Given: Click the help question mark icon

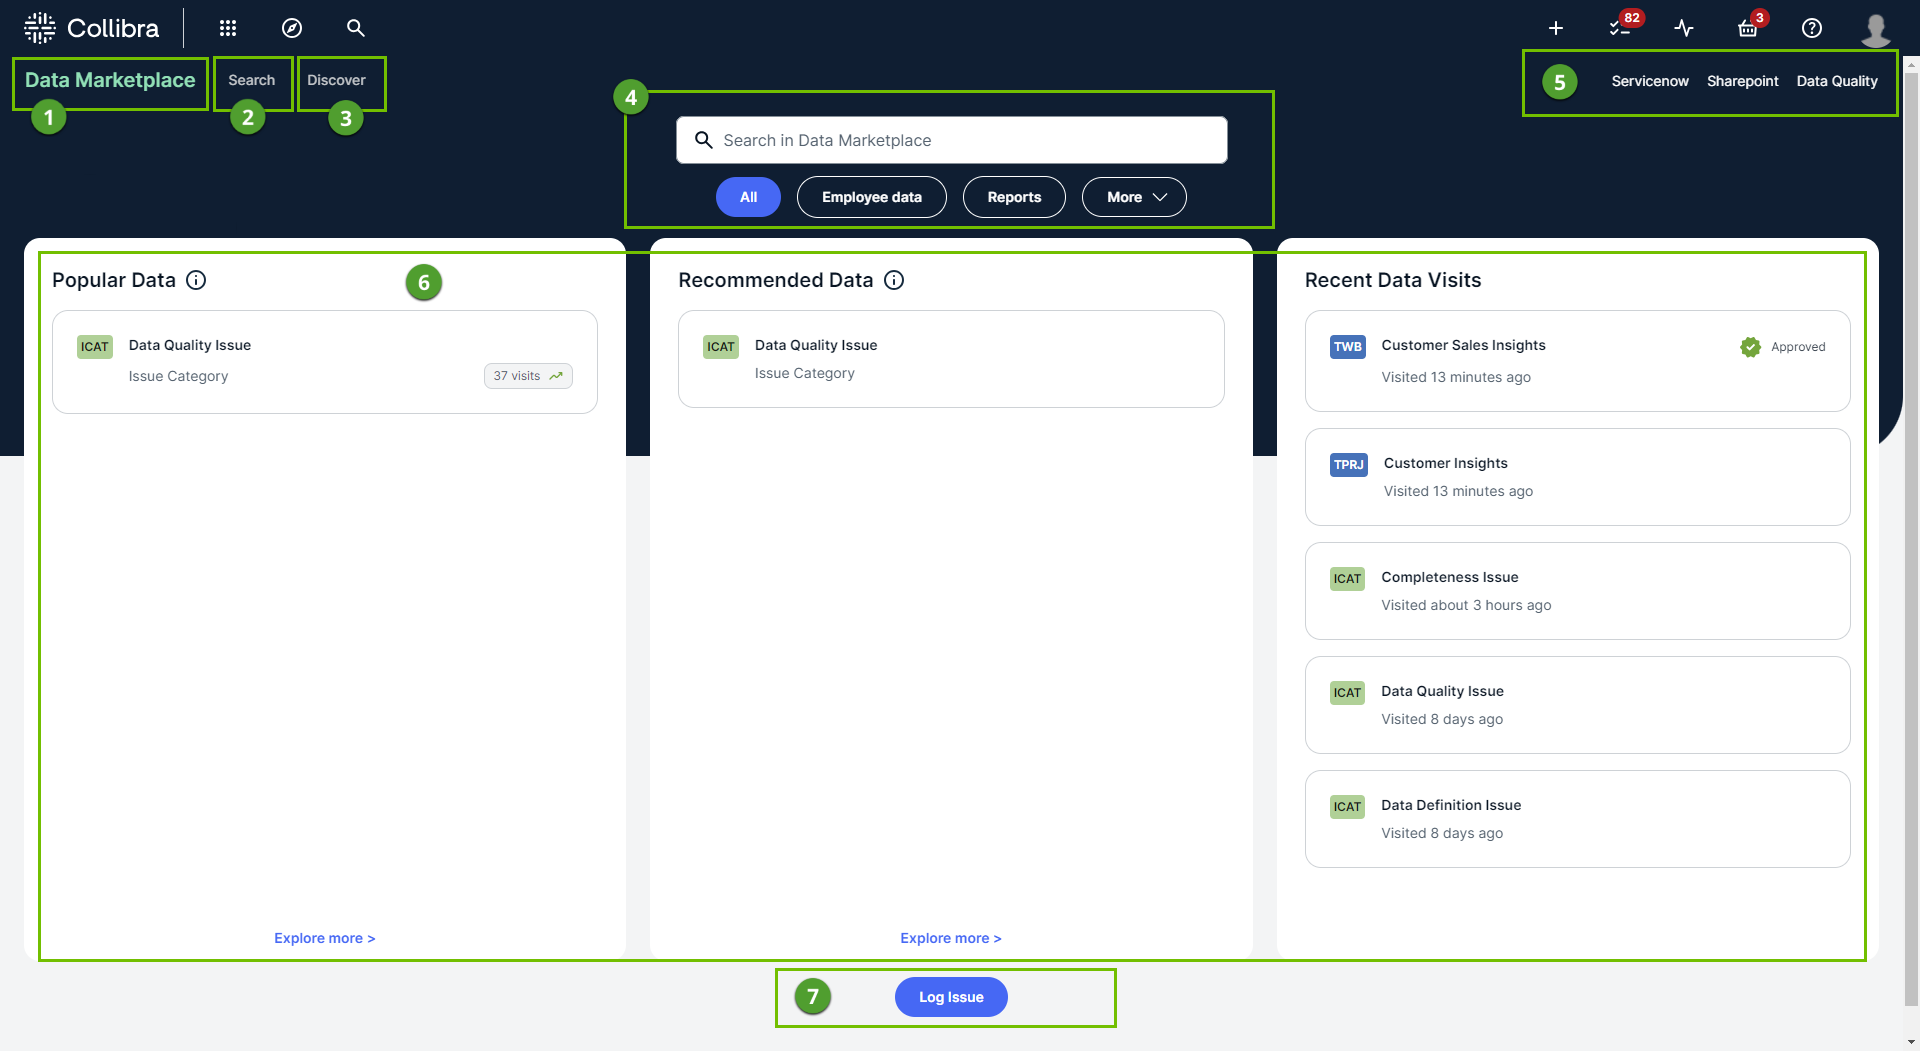Looking at the screenshot, I should 1811,28.
